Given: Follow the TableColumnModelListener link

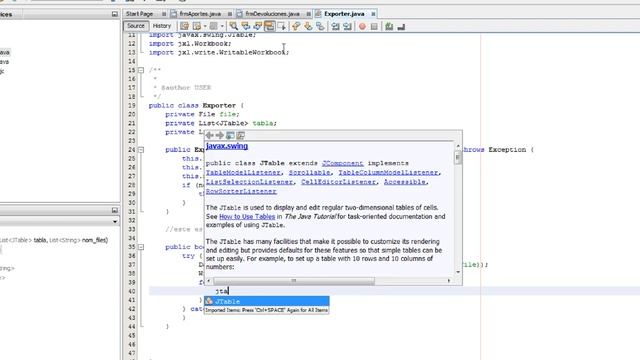Looking at the screenshot, I should (x=388, y=173).
